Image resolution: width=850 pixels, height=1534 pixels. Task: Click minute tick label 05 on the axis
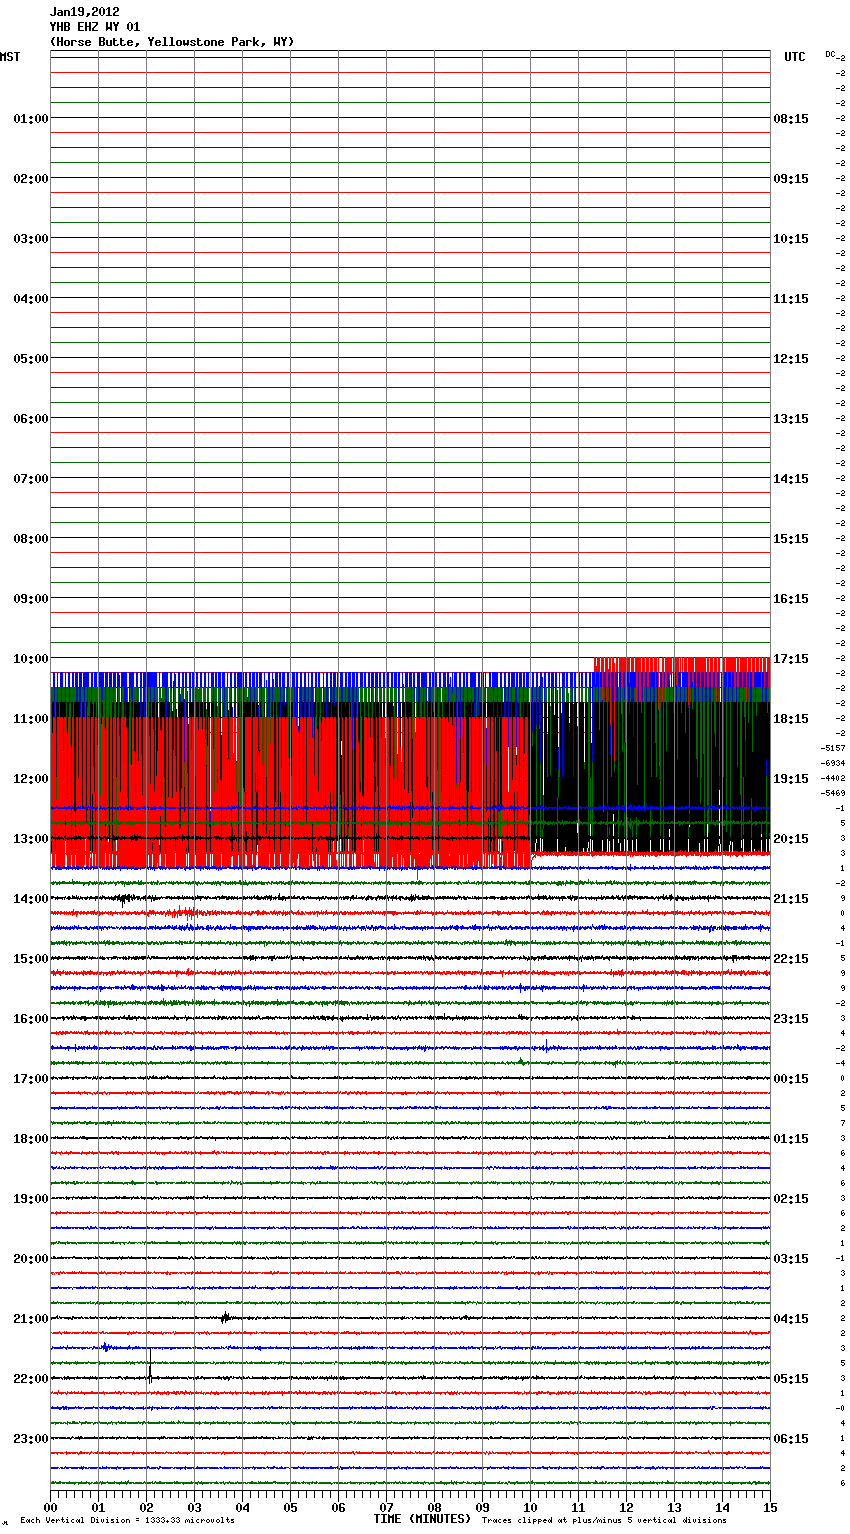[291, 1507]
